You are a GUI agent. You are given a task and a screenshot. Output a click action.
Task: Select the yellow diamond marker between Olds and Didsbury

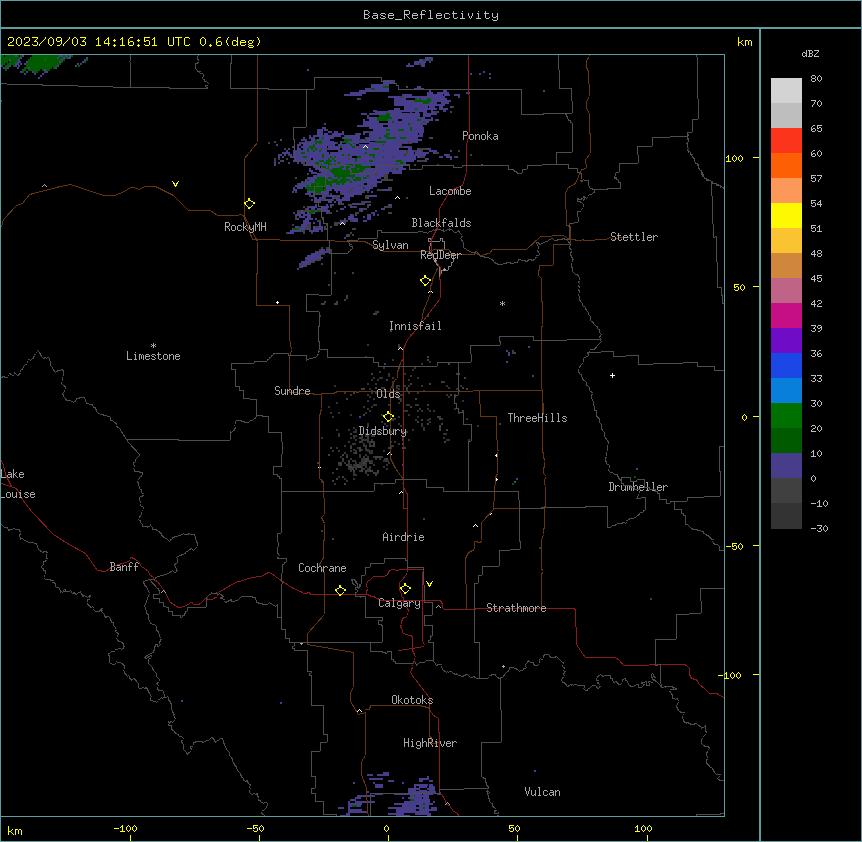pos(388,417)
